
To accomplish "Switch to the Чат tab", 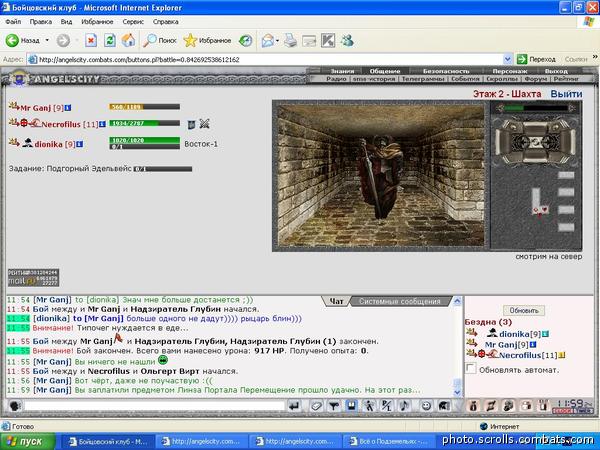I will coord(336,302).
